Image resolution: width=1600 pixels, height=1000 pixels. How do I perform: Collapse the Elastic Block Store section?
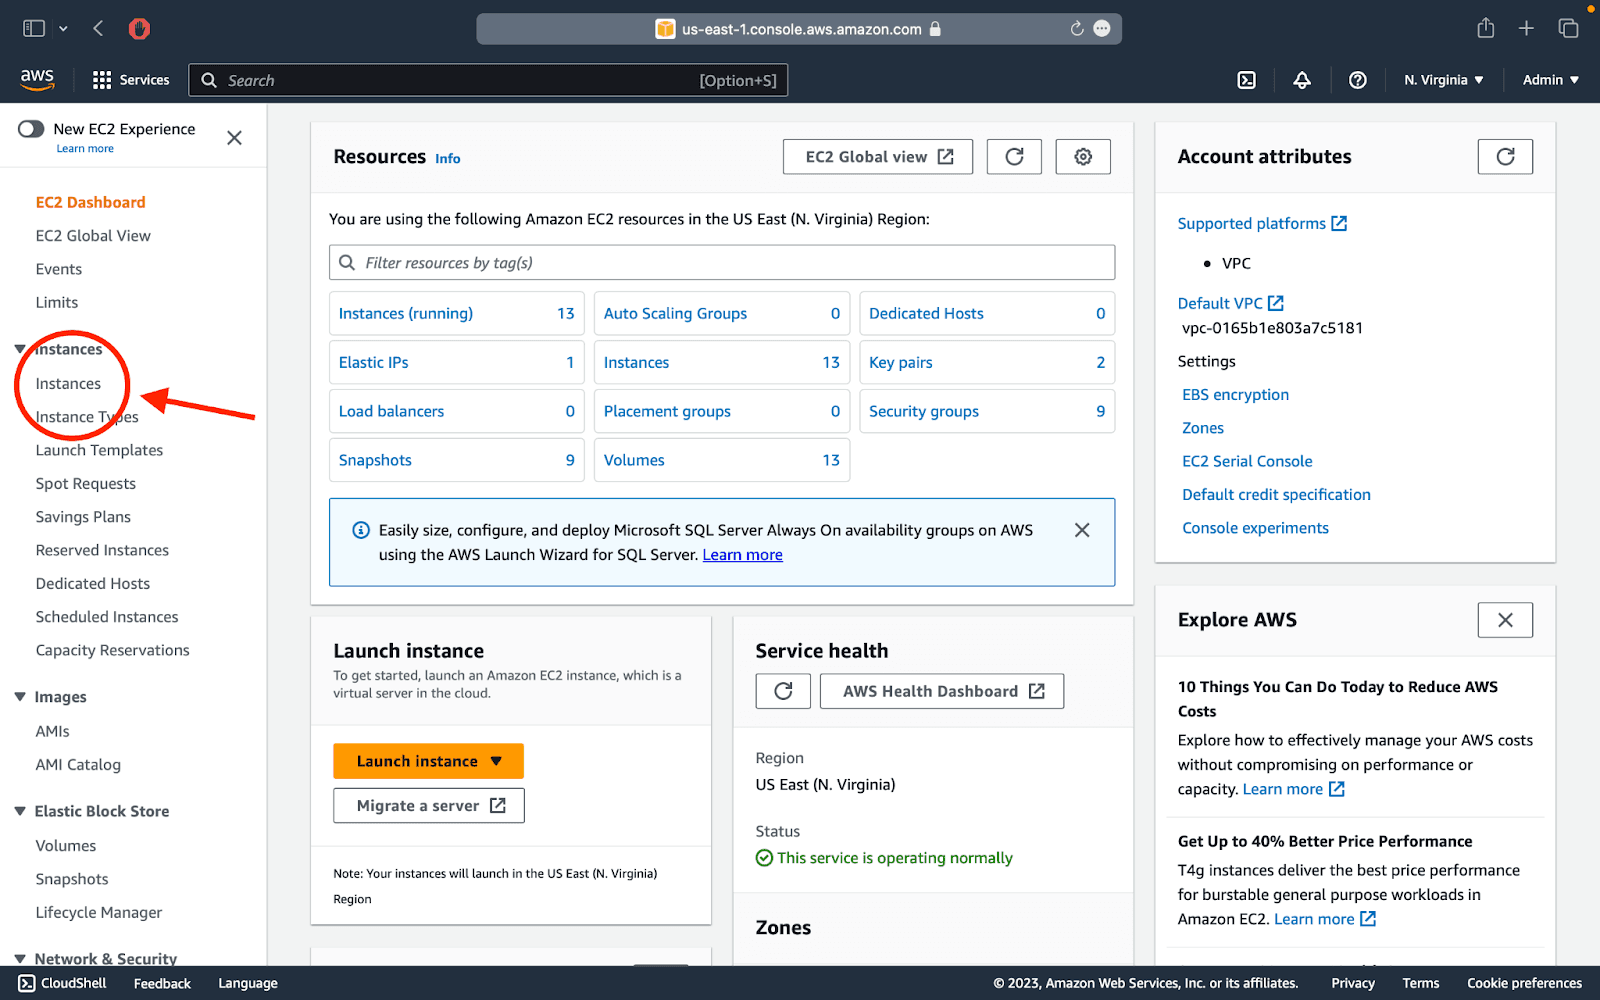tap(20, 811)
